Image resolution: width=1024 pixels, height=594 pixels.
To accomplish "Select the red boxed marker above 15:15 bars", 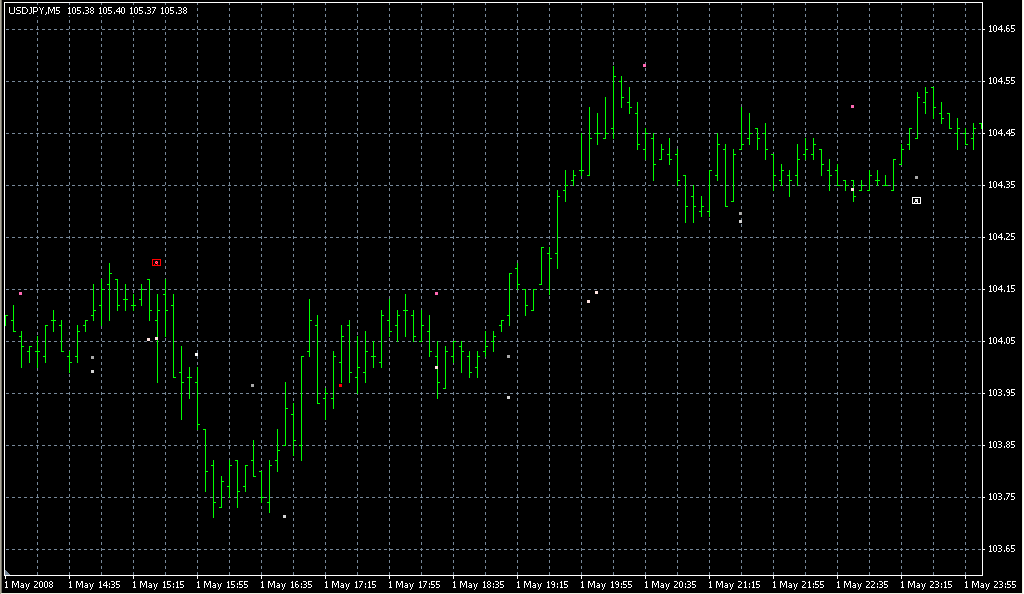I will (x=156, y=262).
